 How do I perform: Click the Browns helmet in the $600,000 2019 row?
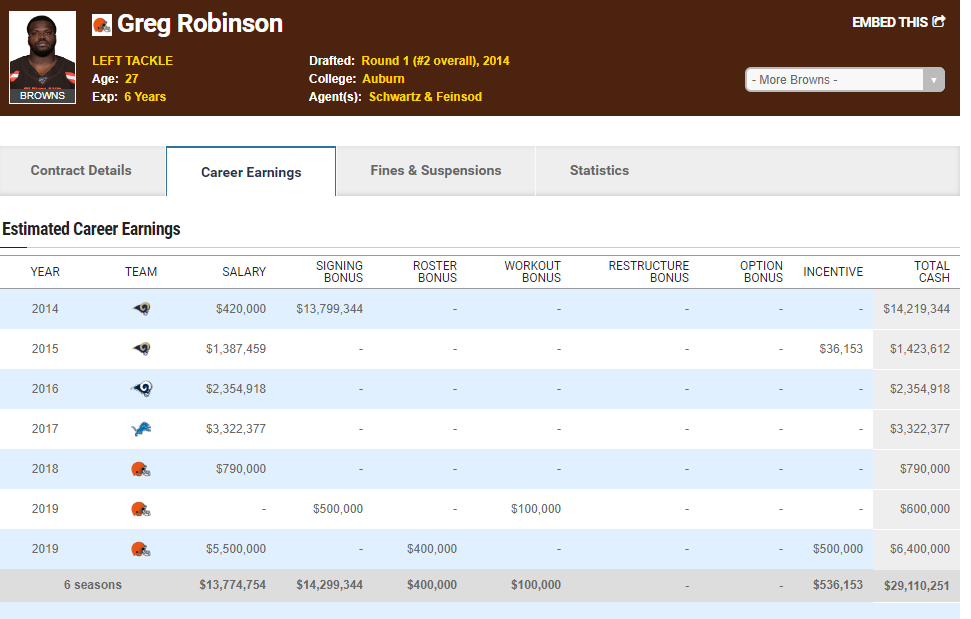point(141,509)
